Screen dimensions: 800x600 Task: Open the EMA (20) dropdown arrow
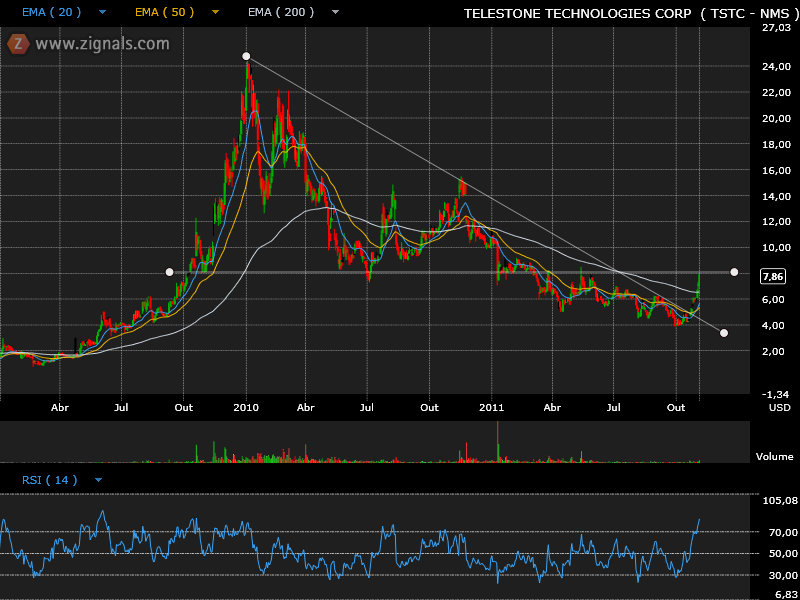103,12
